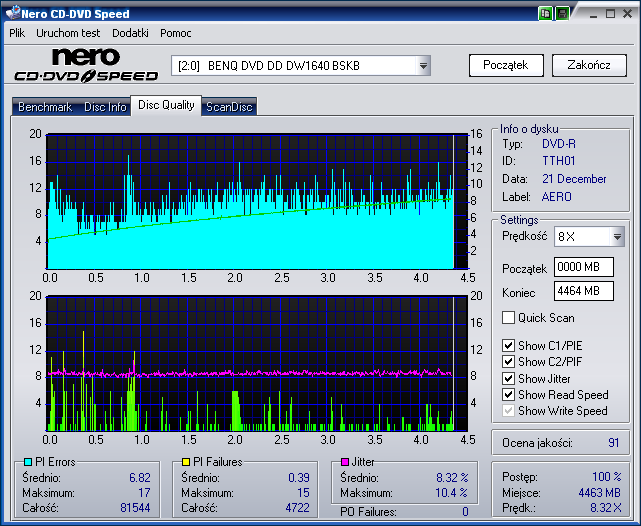Click the magenta Jitter legend swatch

(345, 462)
